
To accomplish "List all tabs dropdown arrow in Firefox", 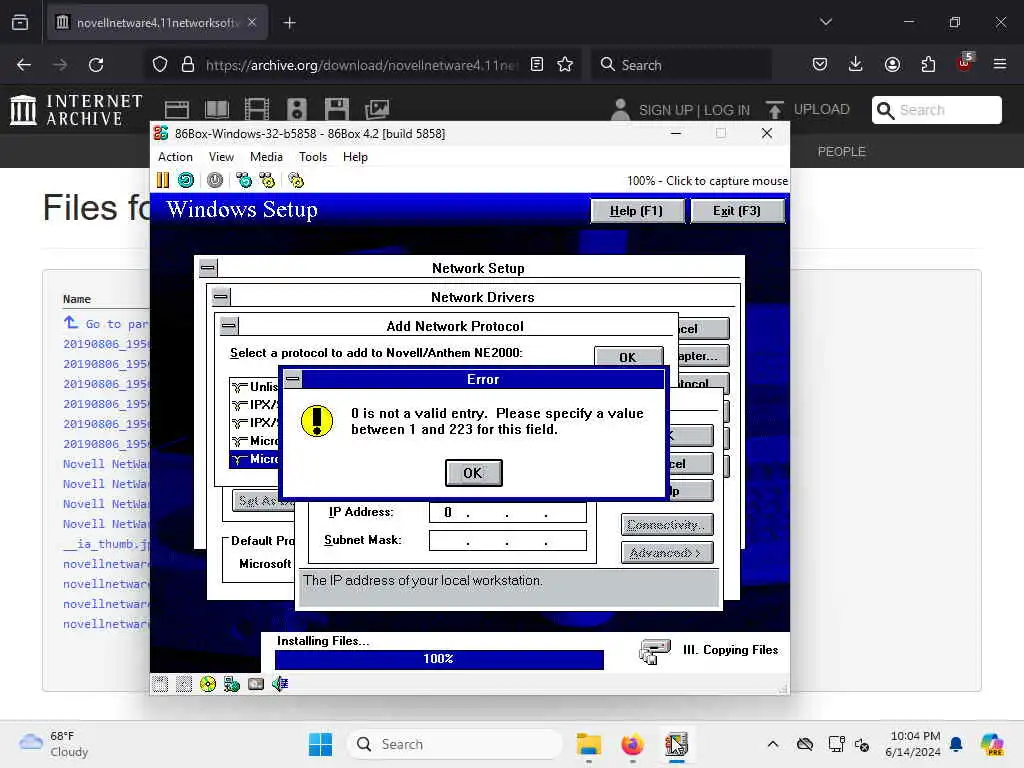I will [x=825, y=22].
